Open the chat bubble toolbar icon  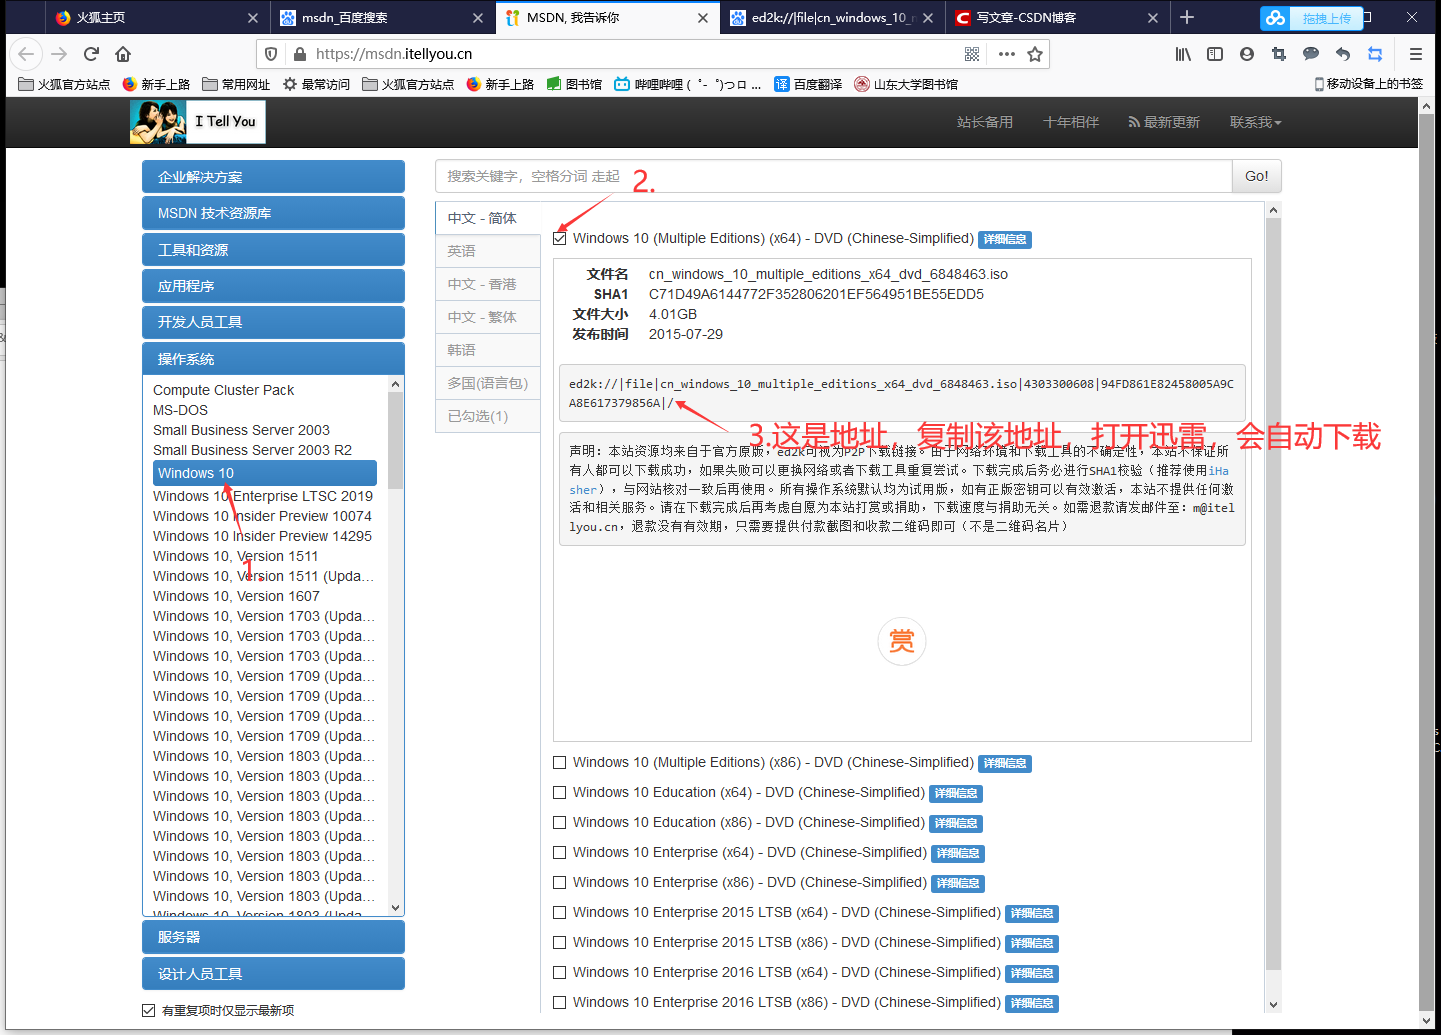[x=1311, y=54]
